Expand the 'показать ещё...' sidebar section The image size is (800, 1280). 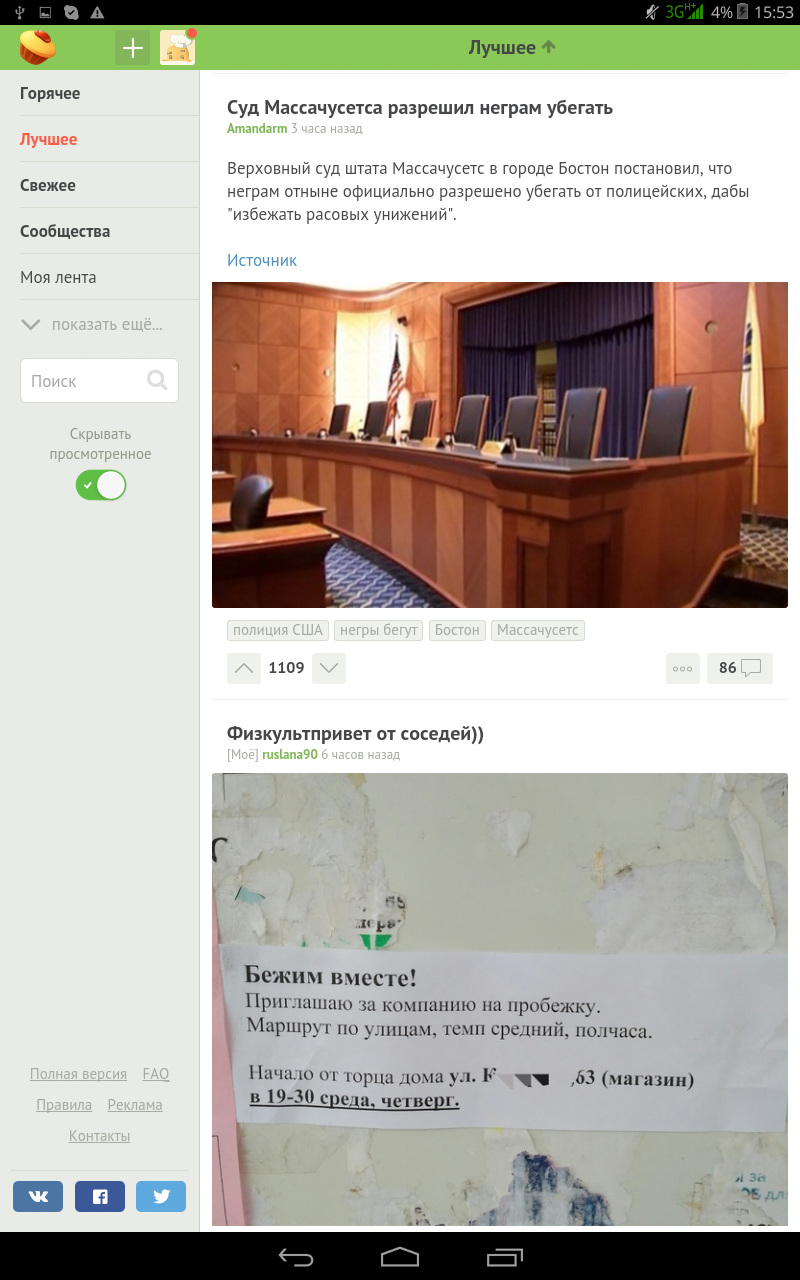pos(93,324)
